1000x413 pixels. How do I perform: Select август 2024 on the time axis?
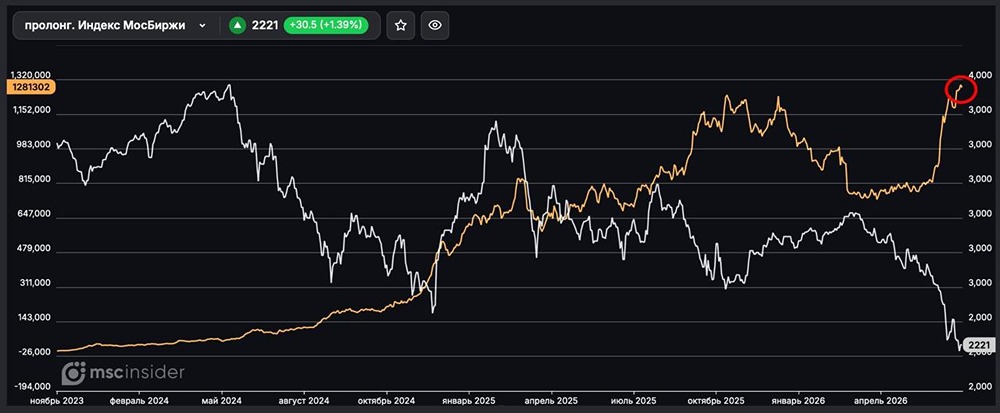[304, 401]
